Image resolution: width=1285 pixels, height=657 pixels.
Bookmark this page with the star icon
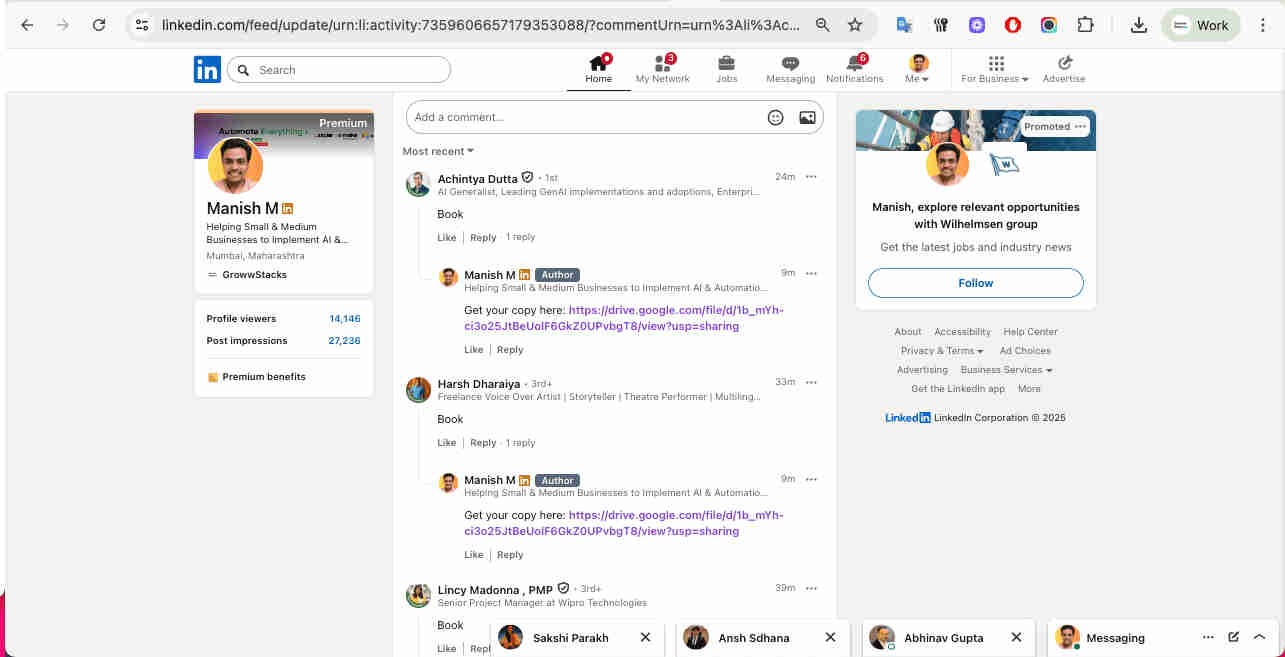click(x=855, y=25)
